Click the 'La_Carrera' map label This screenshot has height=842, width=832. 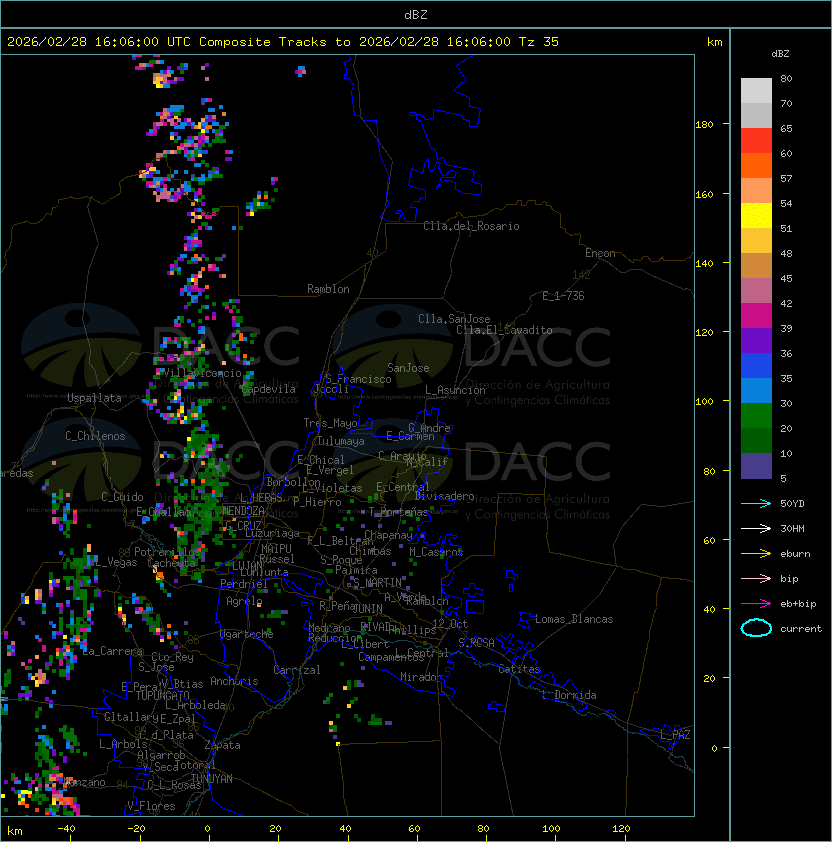point(113,651)
